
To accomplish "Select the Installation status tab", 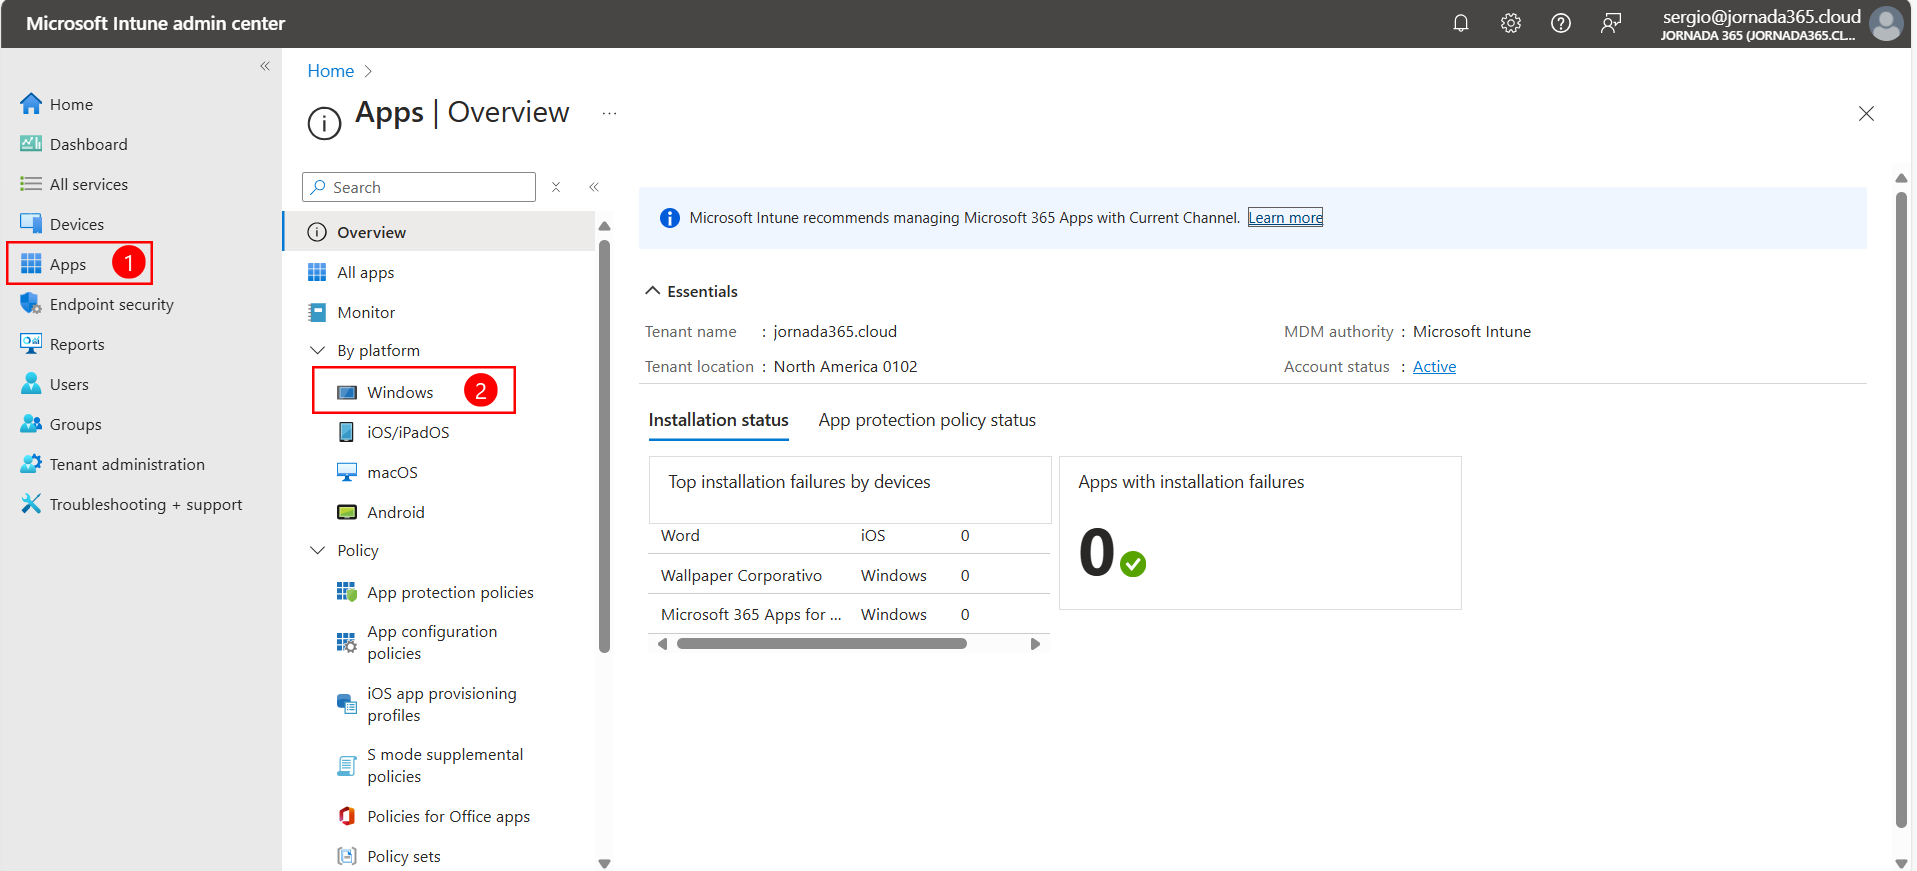I will (x=718, y=420).
